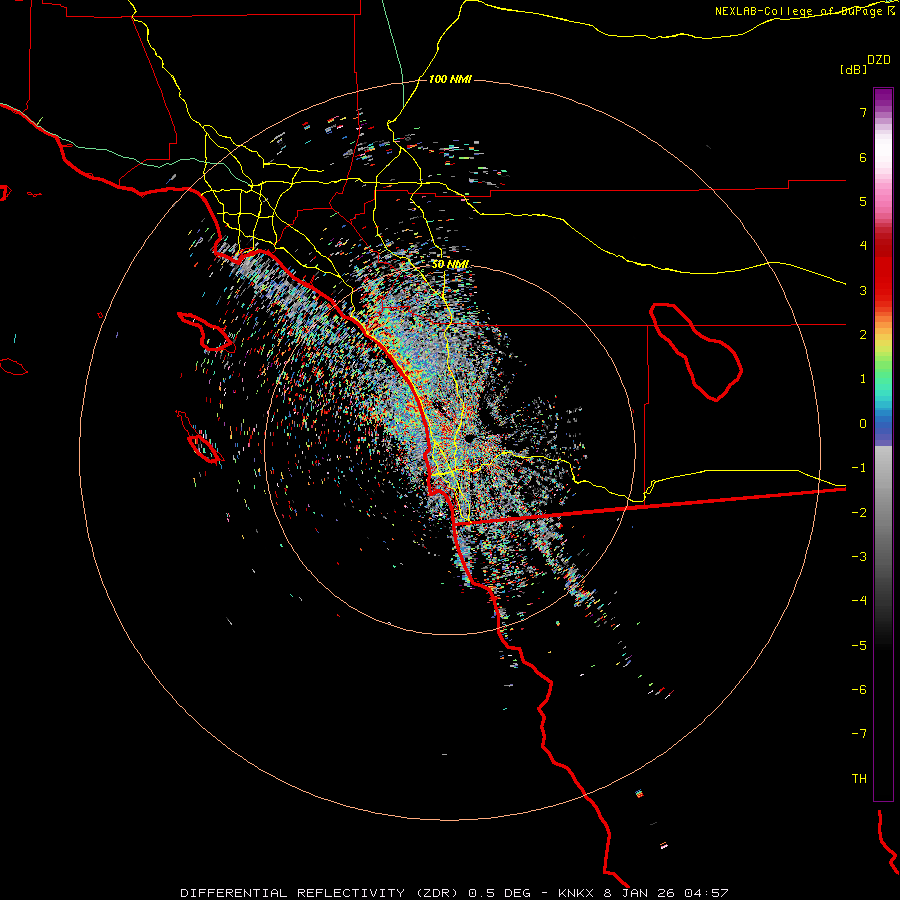
Task: Click the 7 value on color scale
Action: 863,112
